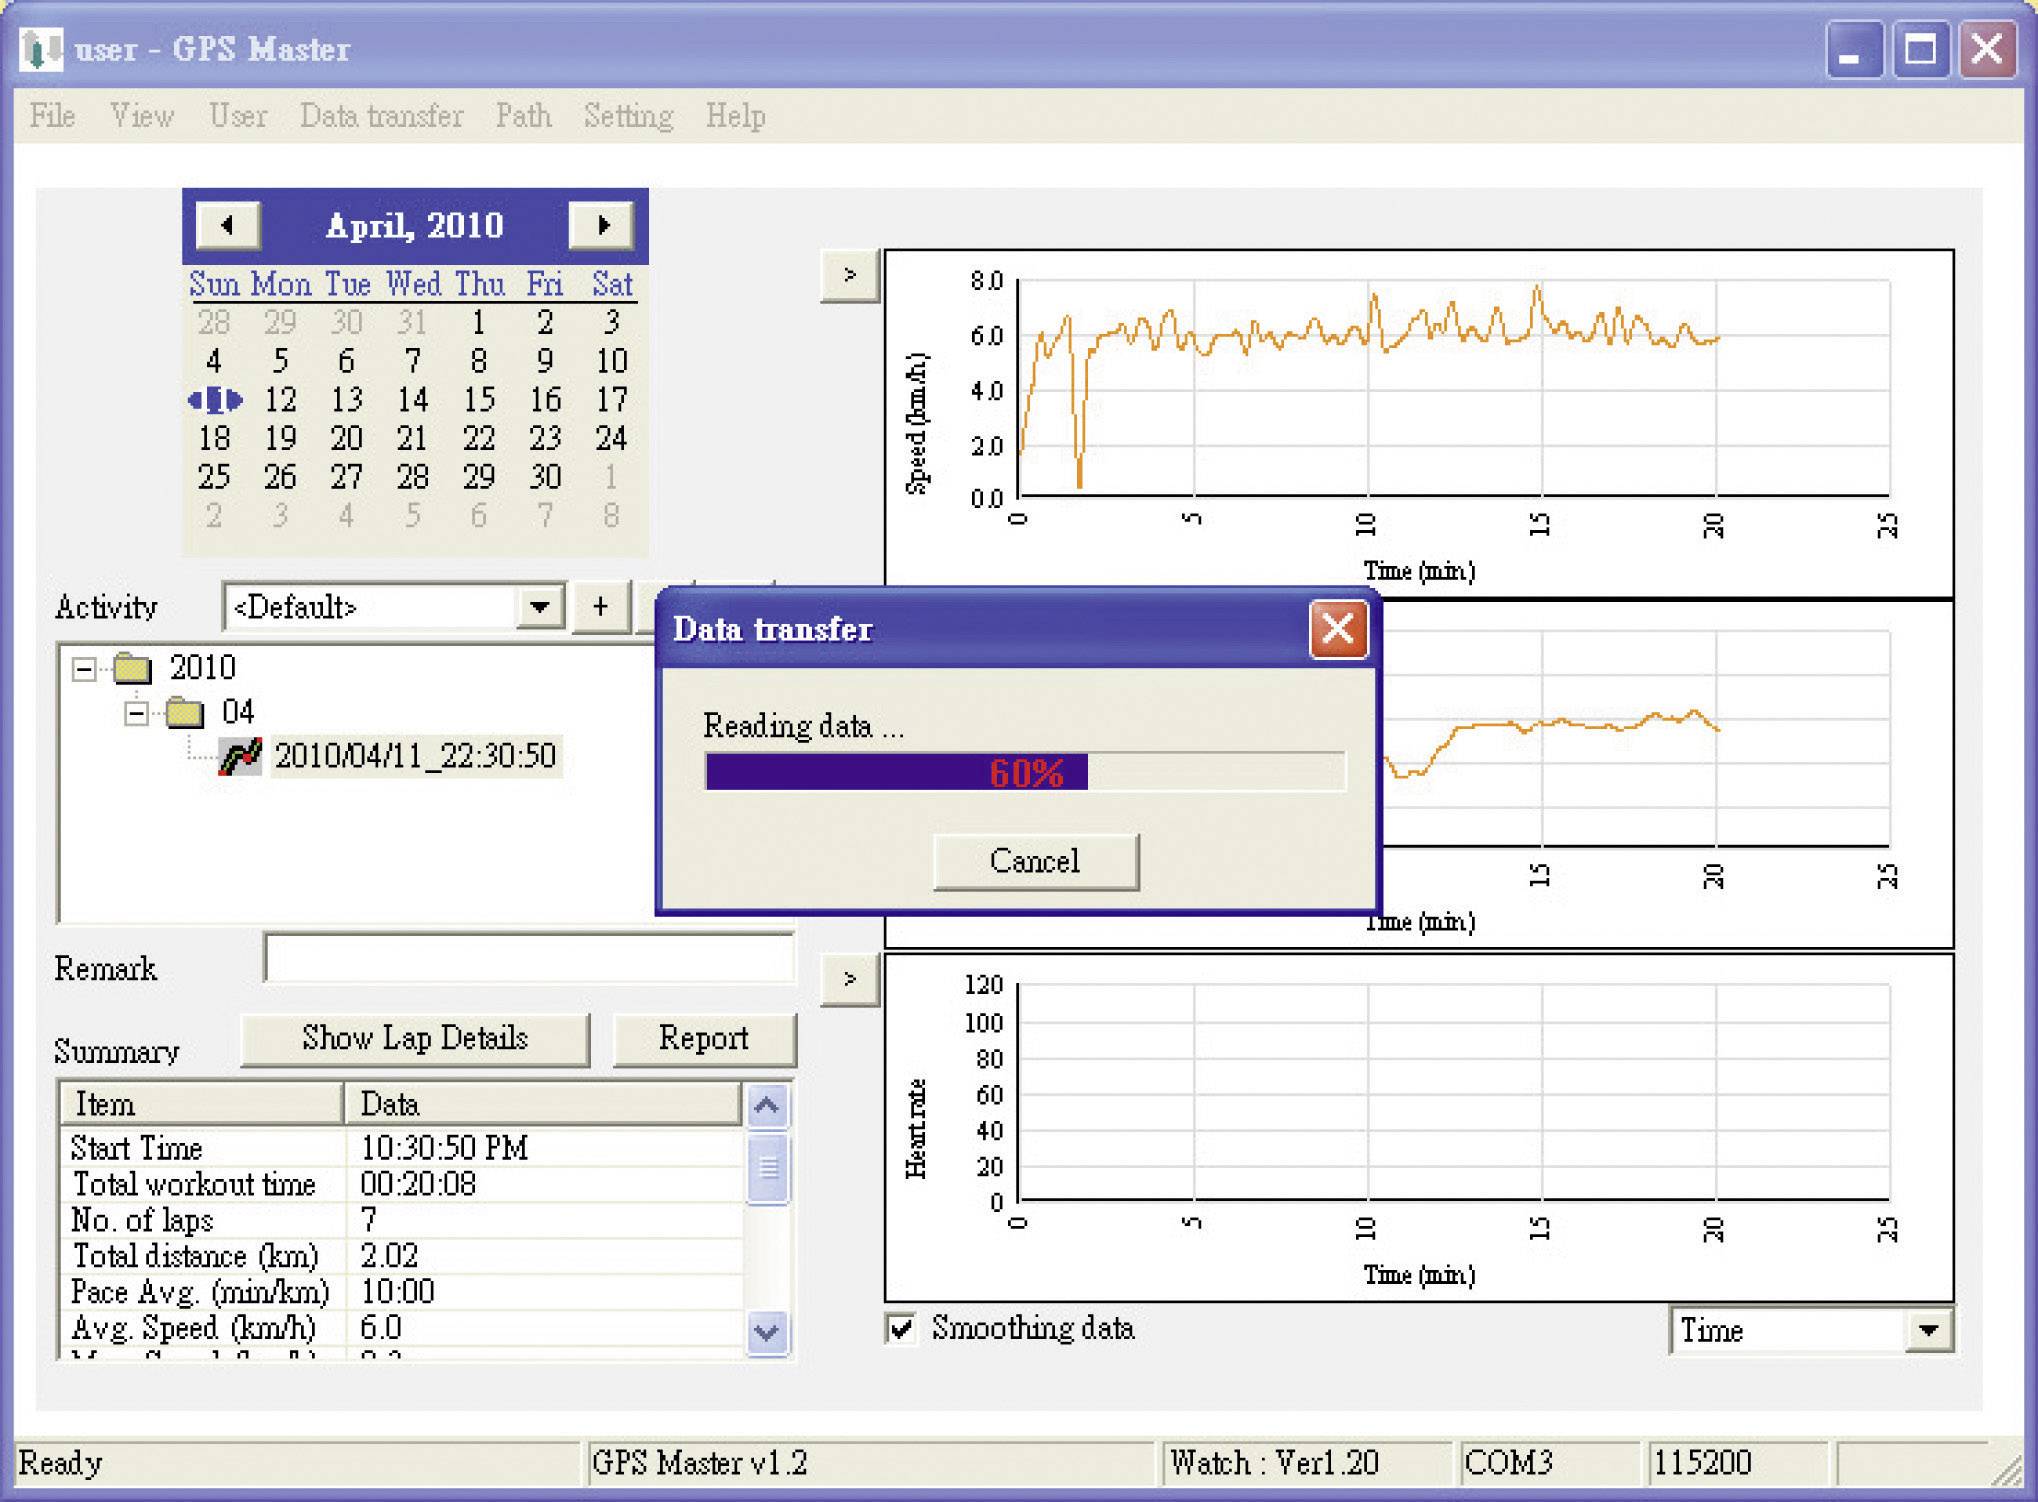Open the Activity Default dropdown
The image size is (2038, 1502).
coord(540,607)
